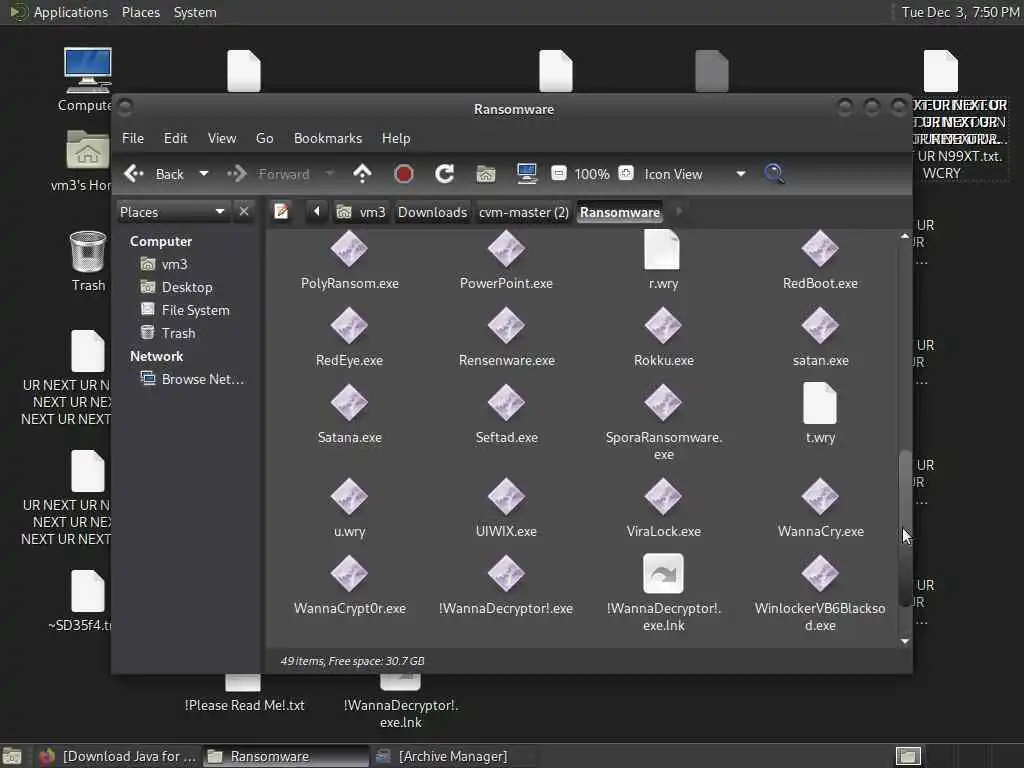This screenshot has width=1024, height=768.
Task: Select Trash in the Places sidebar
Action: (168, 333)
